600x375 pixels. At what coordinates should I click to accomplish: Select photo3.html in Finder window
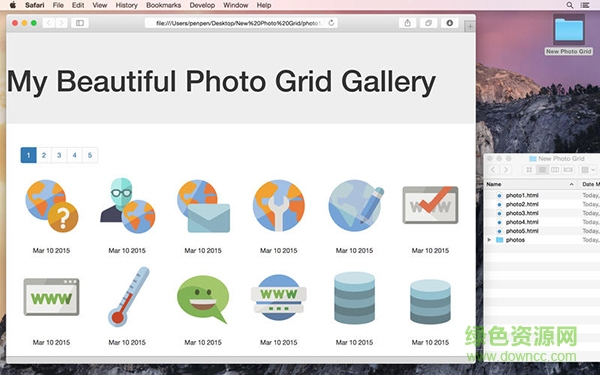coord(522,213)
